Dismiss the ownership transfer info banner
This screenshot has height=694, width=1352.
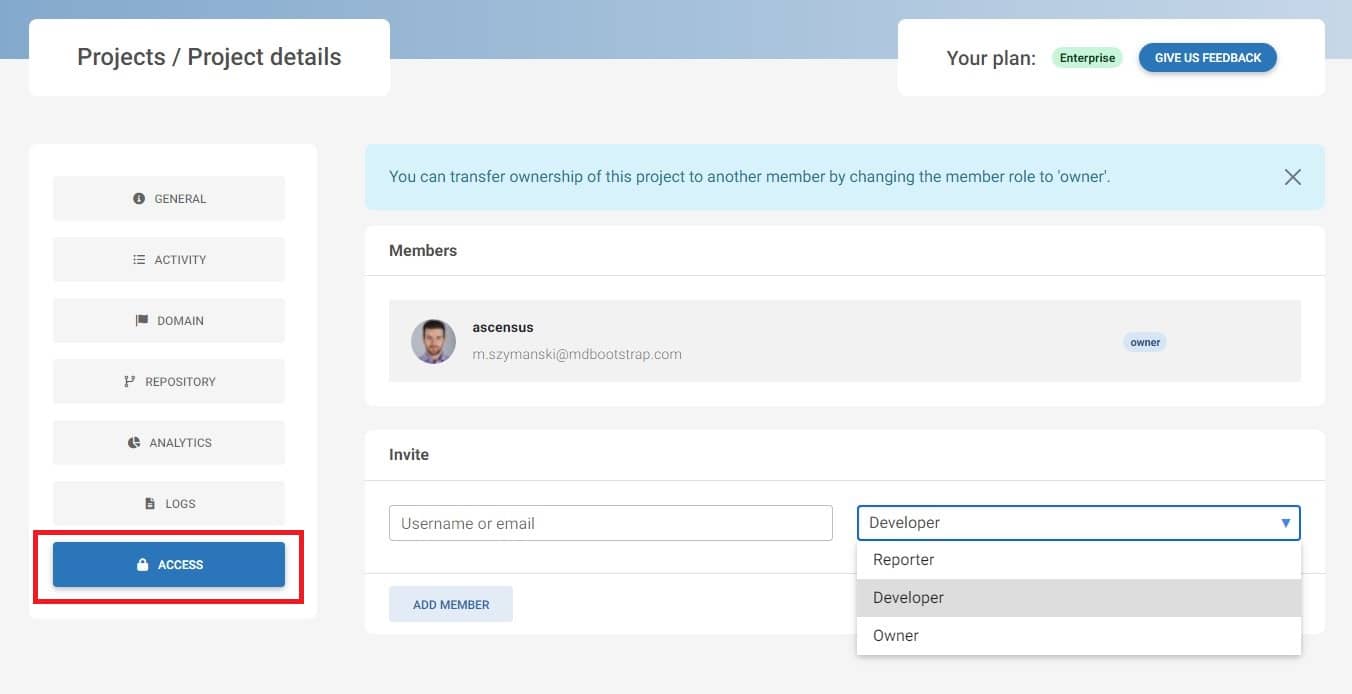(x=1292, y=177)
